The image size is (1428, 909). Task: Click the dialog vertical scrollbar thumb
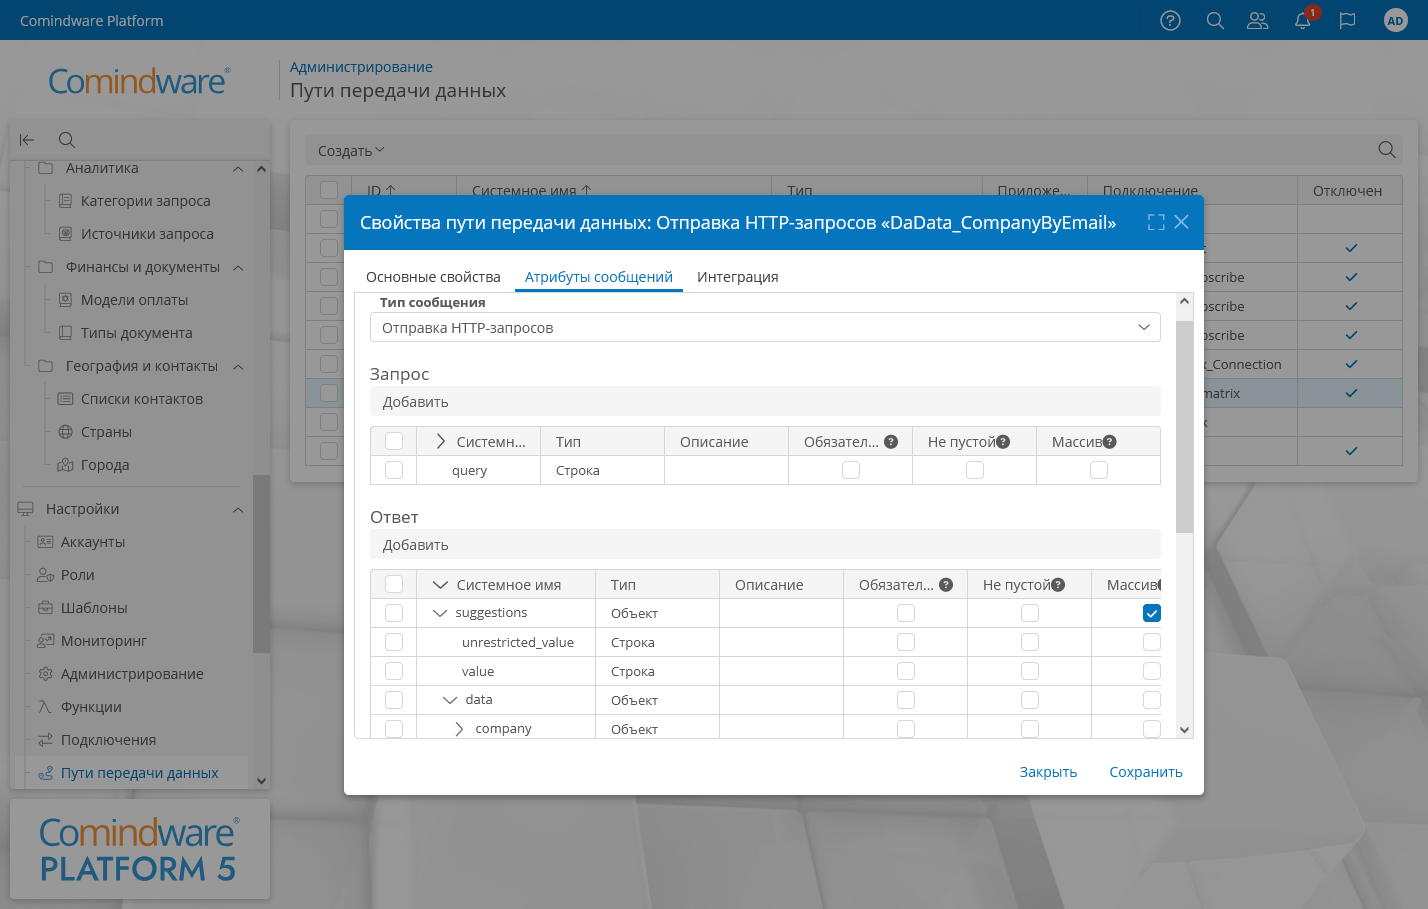(x=1185, y=427)
